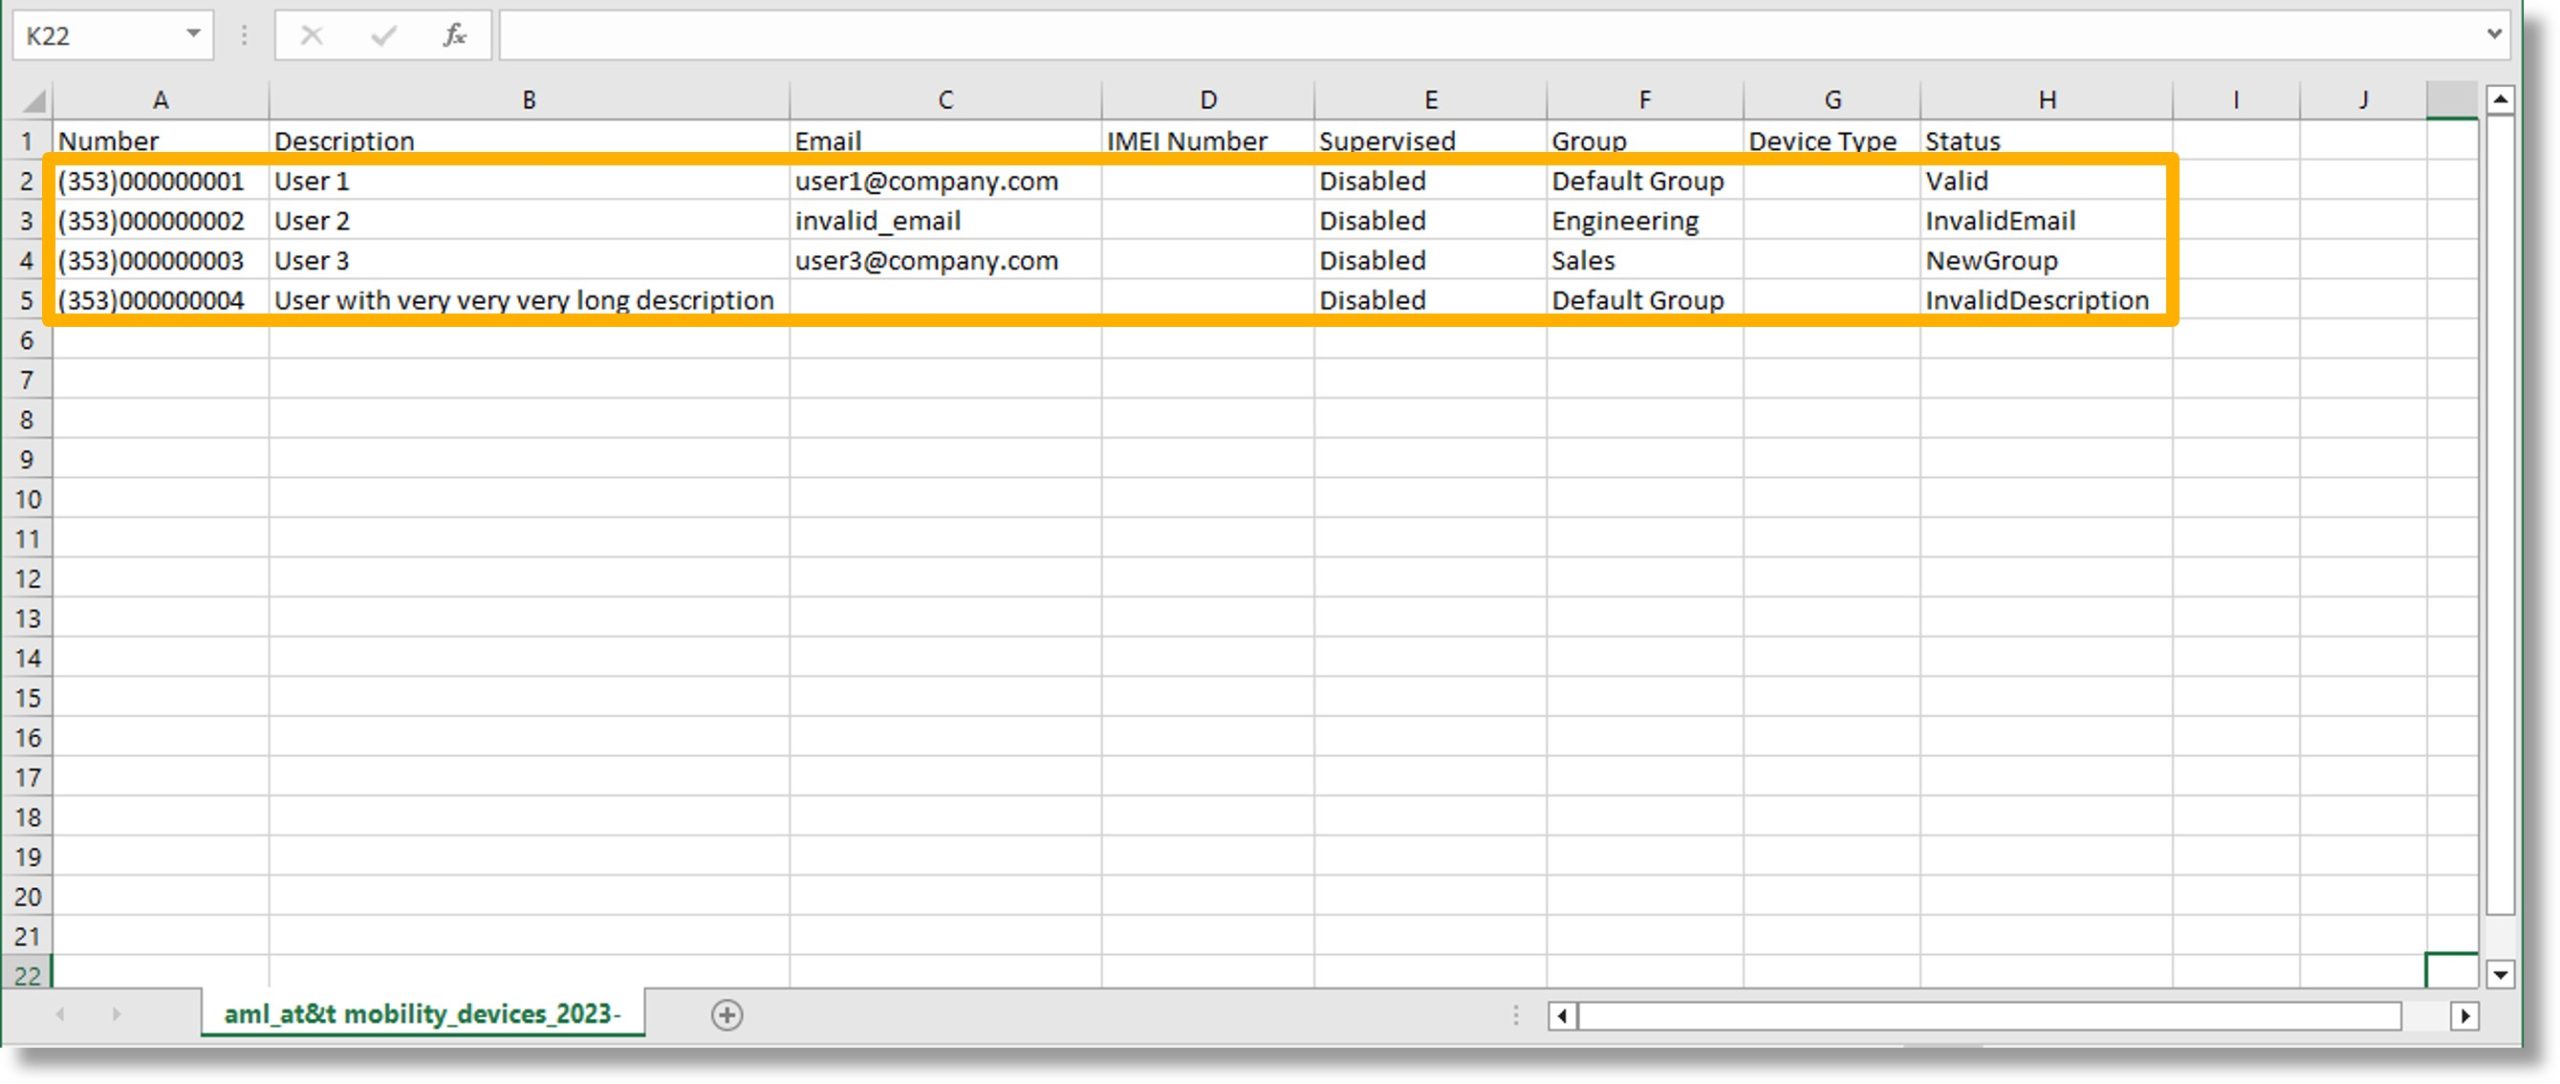The width and height of the screenshot is (2560, 1084).
Task: Select the aml_at&t mobility_devices sheet tab
Action: coord(422,1014)
